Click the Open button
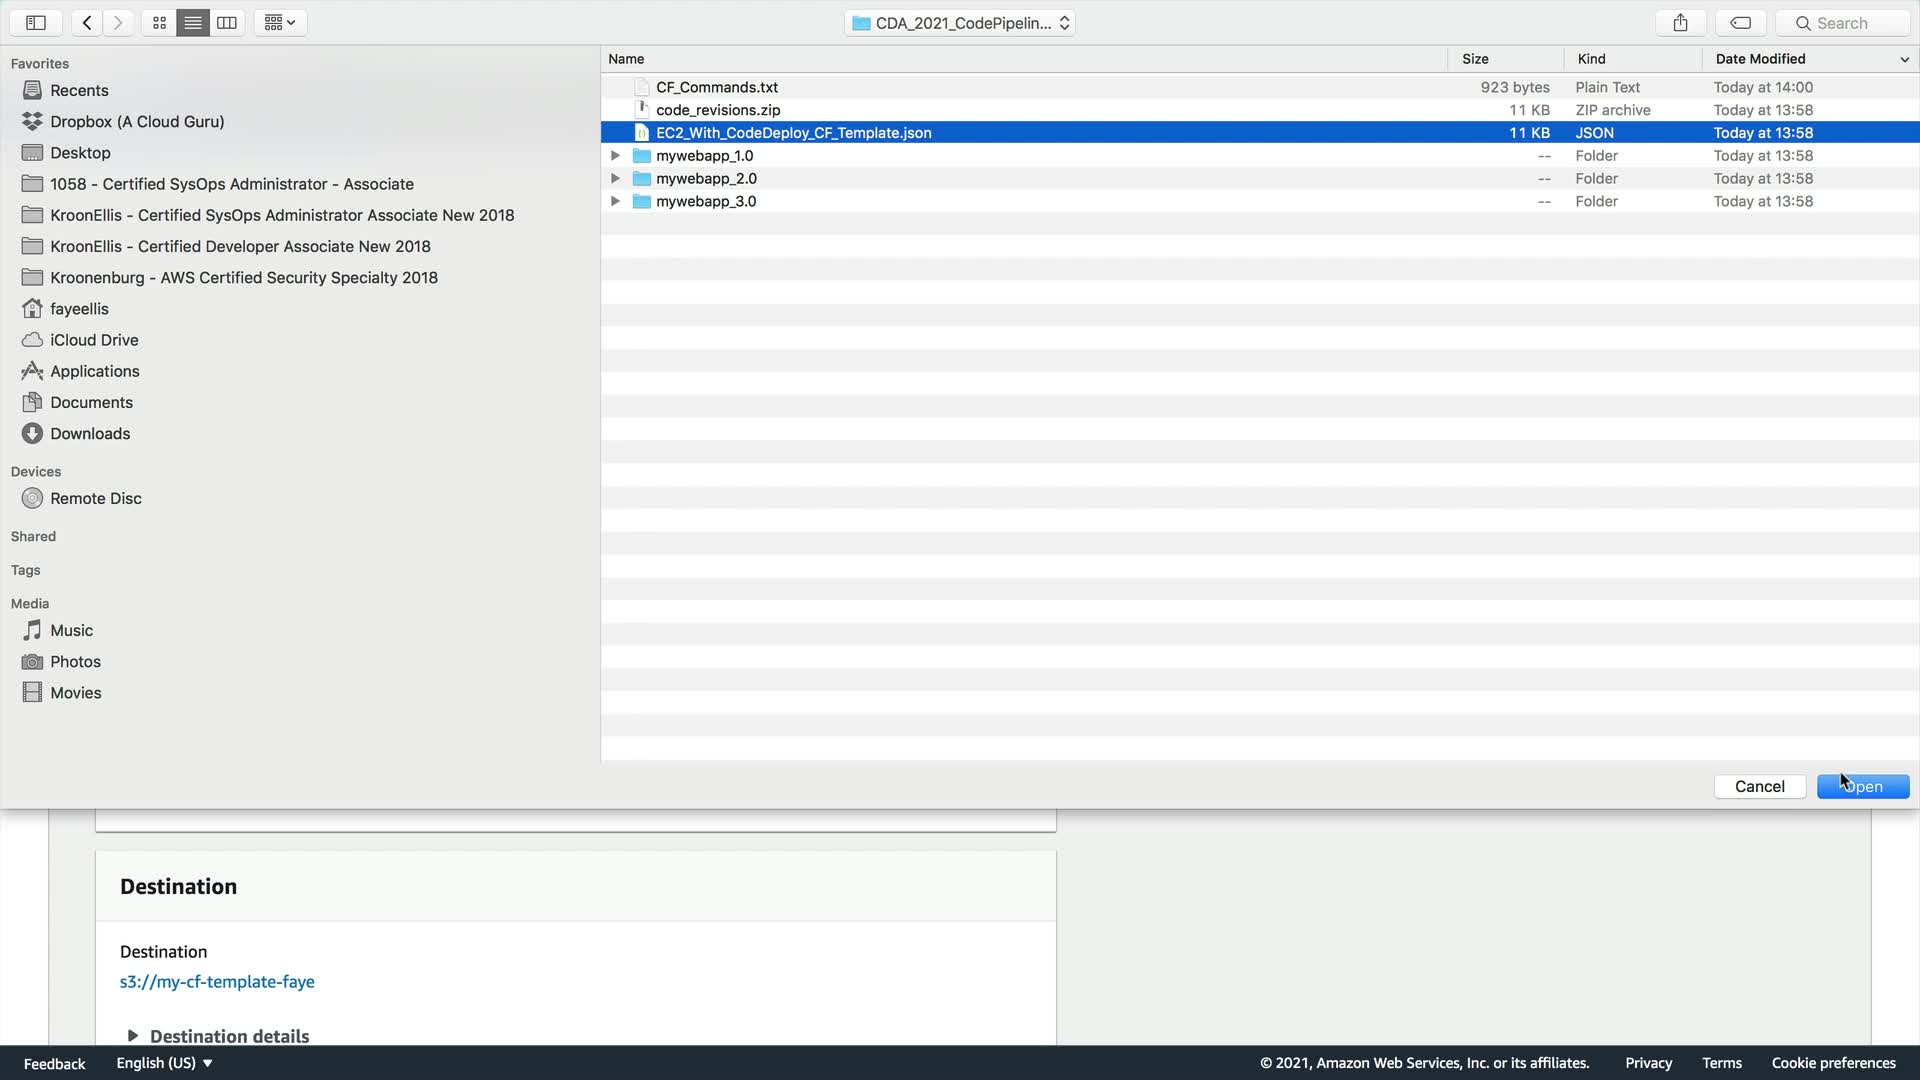The width and height of the screenshot is (1920, 1080). click(x=1863, y=786)
